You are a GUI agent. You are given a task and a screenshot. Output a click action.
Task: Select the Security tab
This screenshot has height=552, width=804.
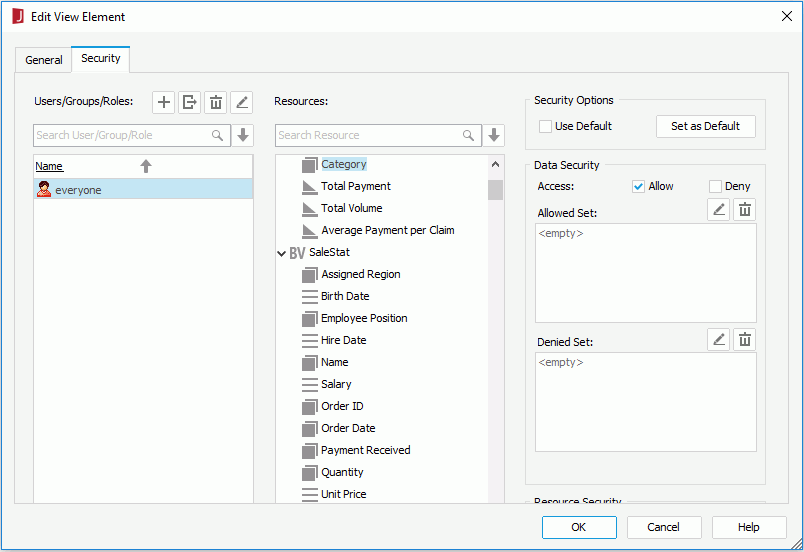[100, 58]
